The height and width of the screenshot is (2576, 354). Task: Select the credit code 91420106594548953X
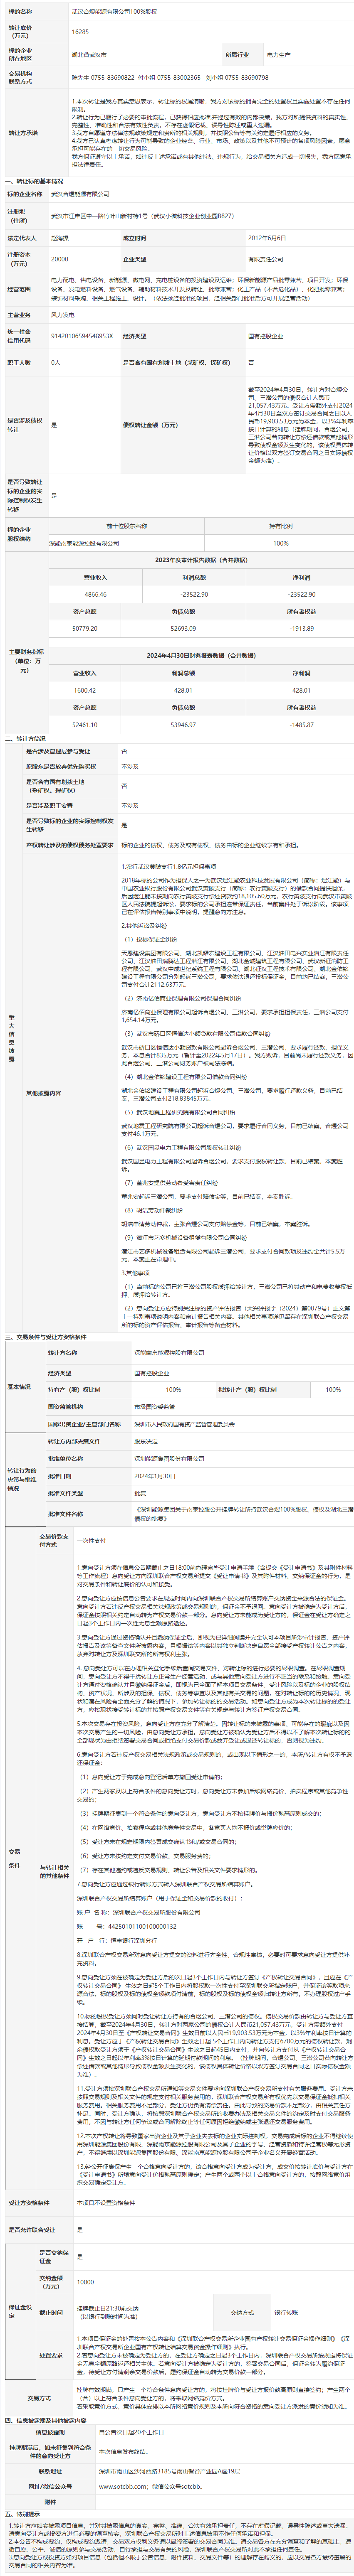click(x=82, y=337)
